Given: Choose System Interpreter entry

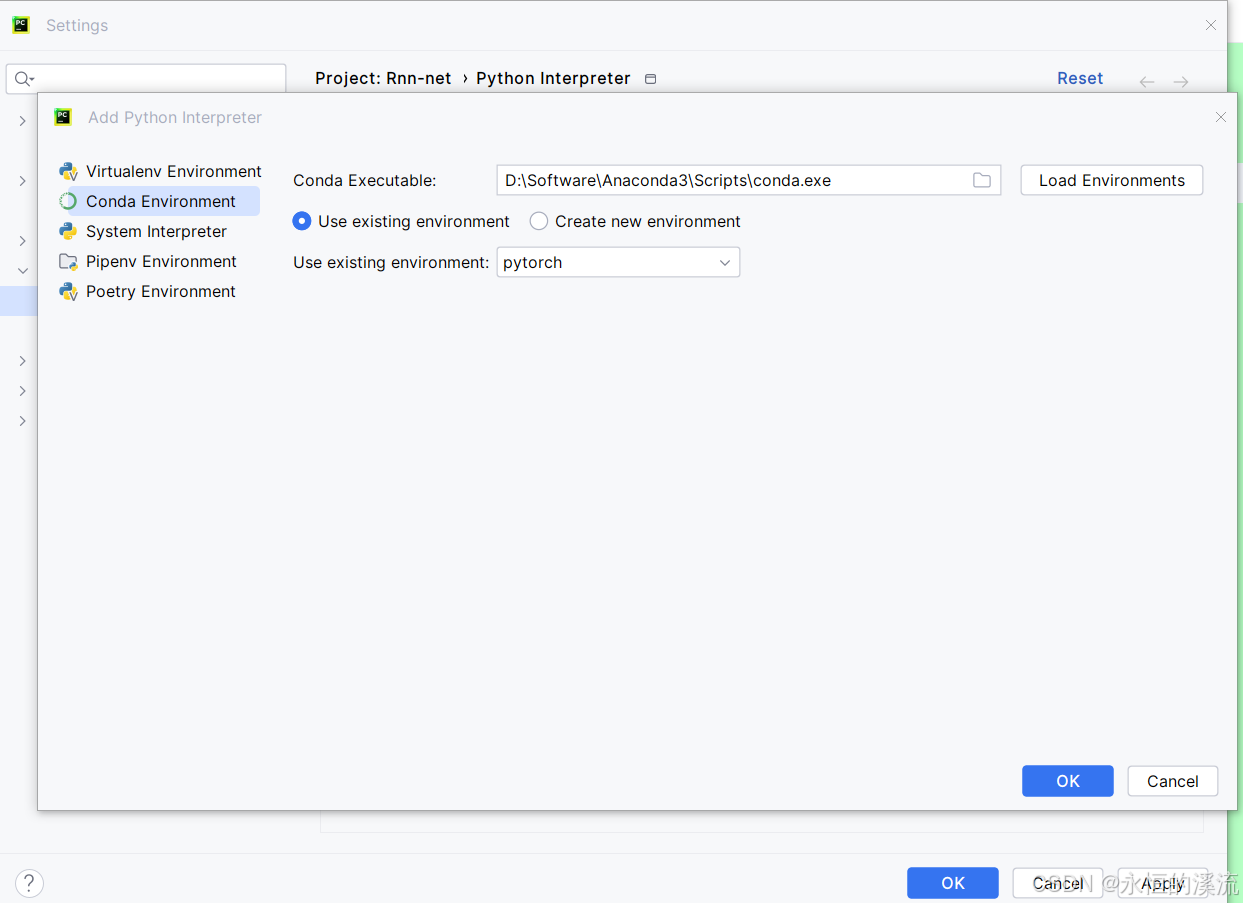Looking at the screenshot, I should pyautogui.click(x=156, y=231).
